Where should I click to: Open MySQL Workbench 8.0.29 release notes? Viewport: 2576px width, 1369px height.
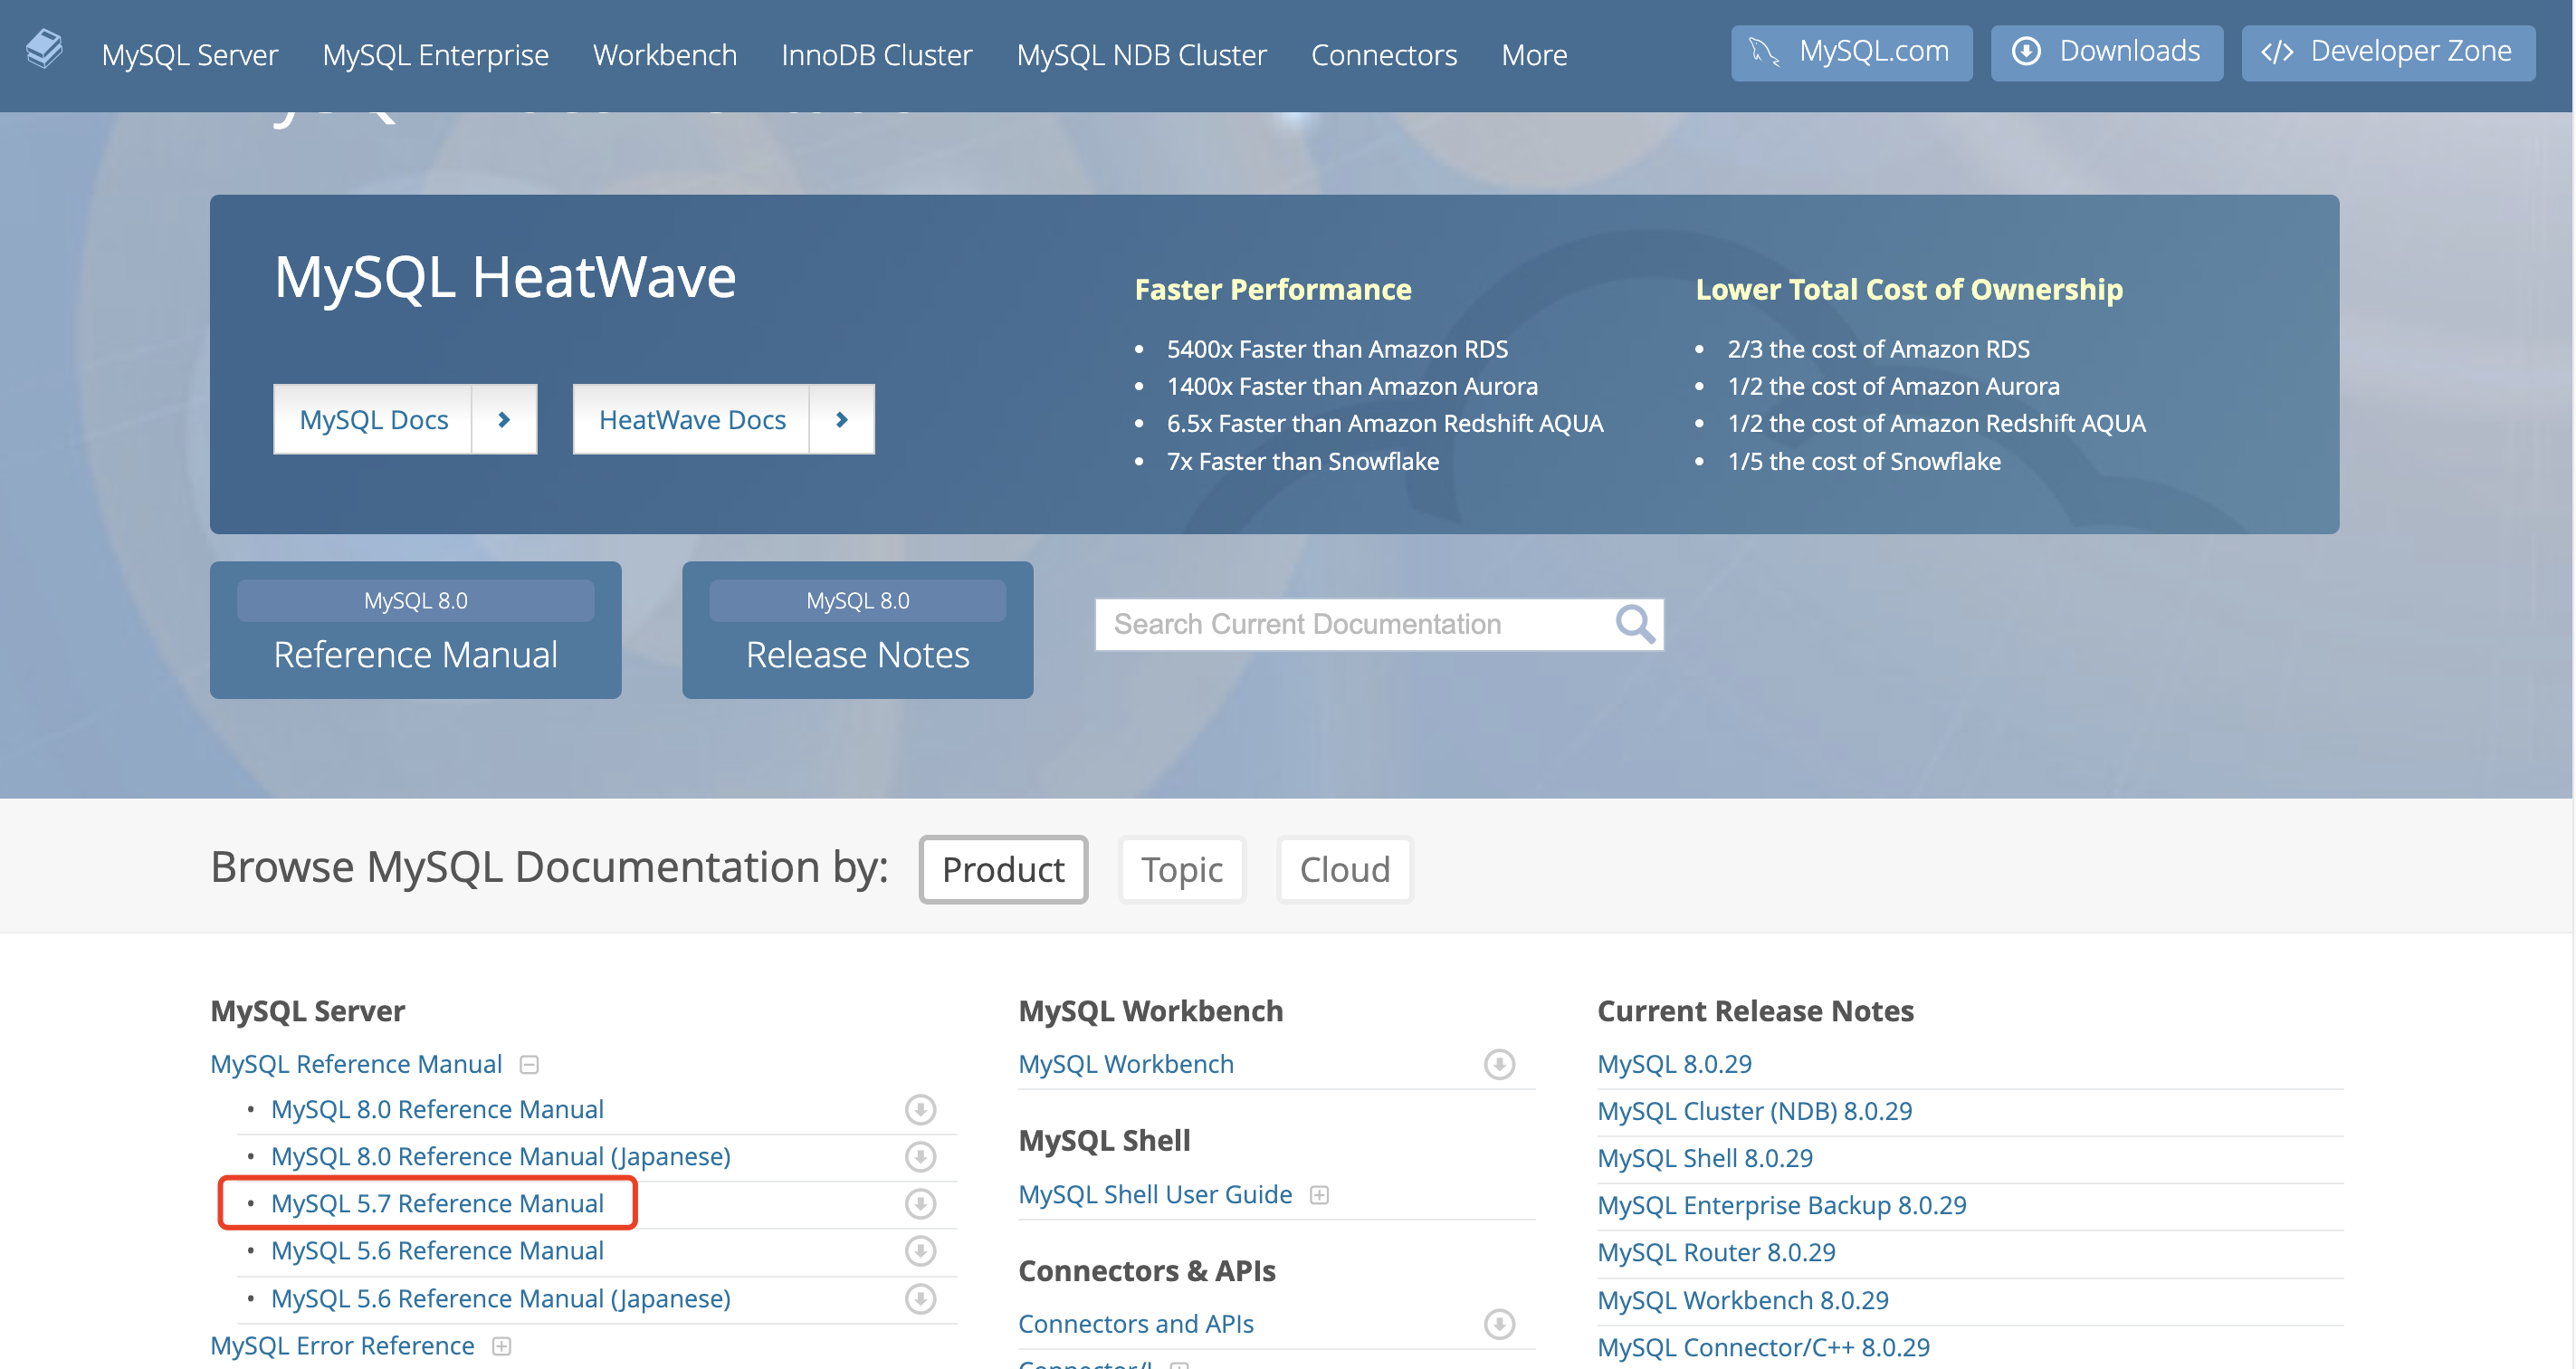1743,1301
